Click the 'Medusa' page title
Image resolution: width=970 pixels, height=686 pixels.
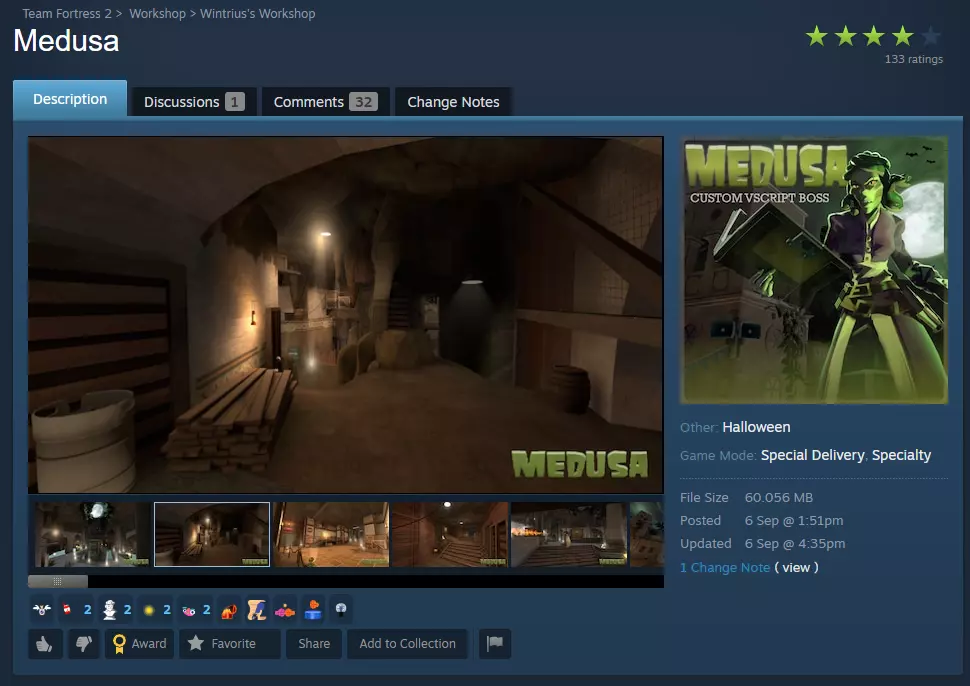tap(66, 41)
